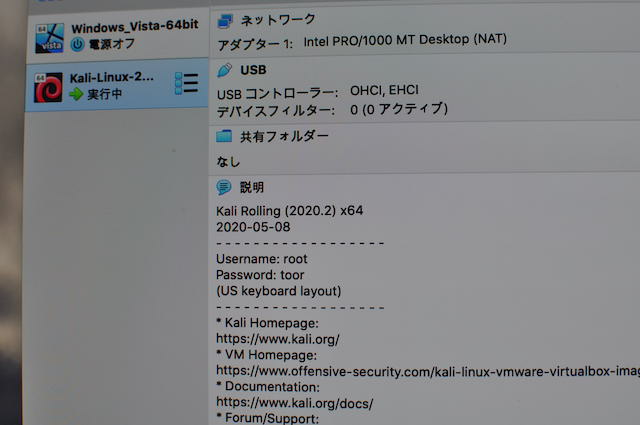Click the 電源オフ status text
The height and width of the screenshot is (425, 640).
click(111, 44)
